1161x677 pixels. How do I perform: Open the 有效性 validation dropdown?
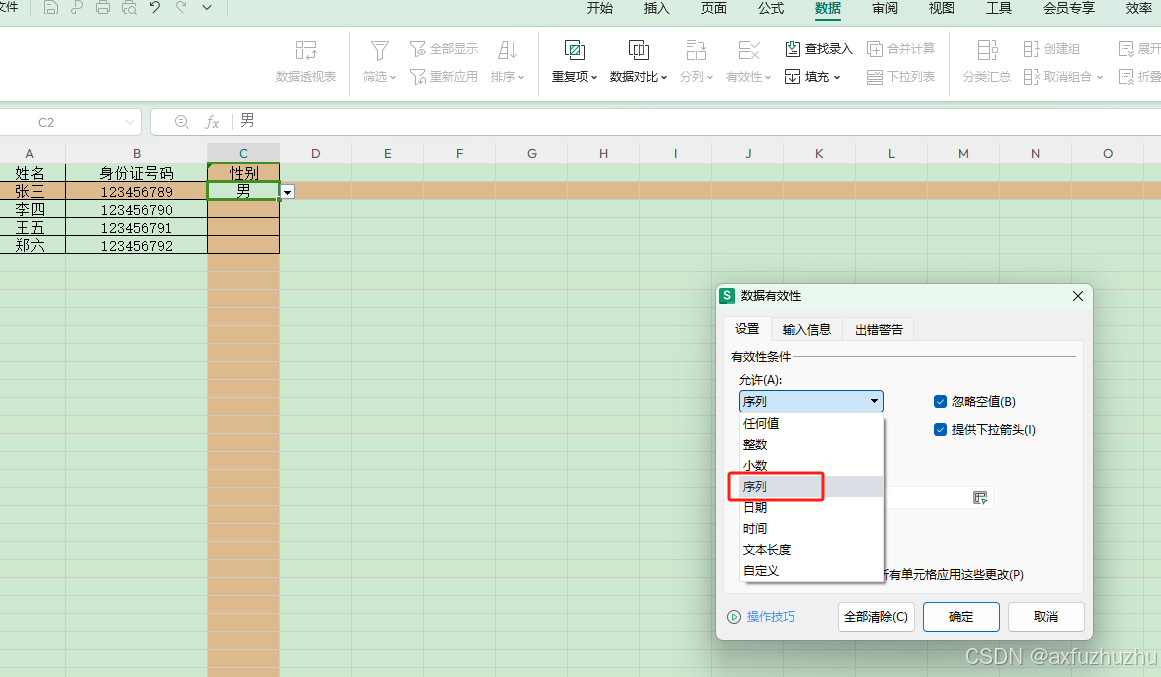pyautogui.click(x=749, y=61)
